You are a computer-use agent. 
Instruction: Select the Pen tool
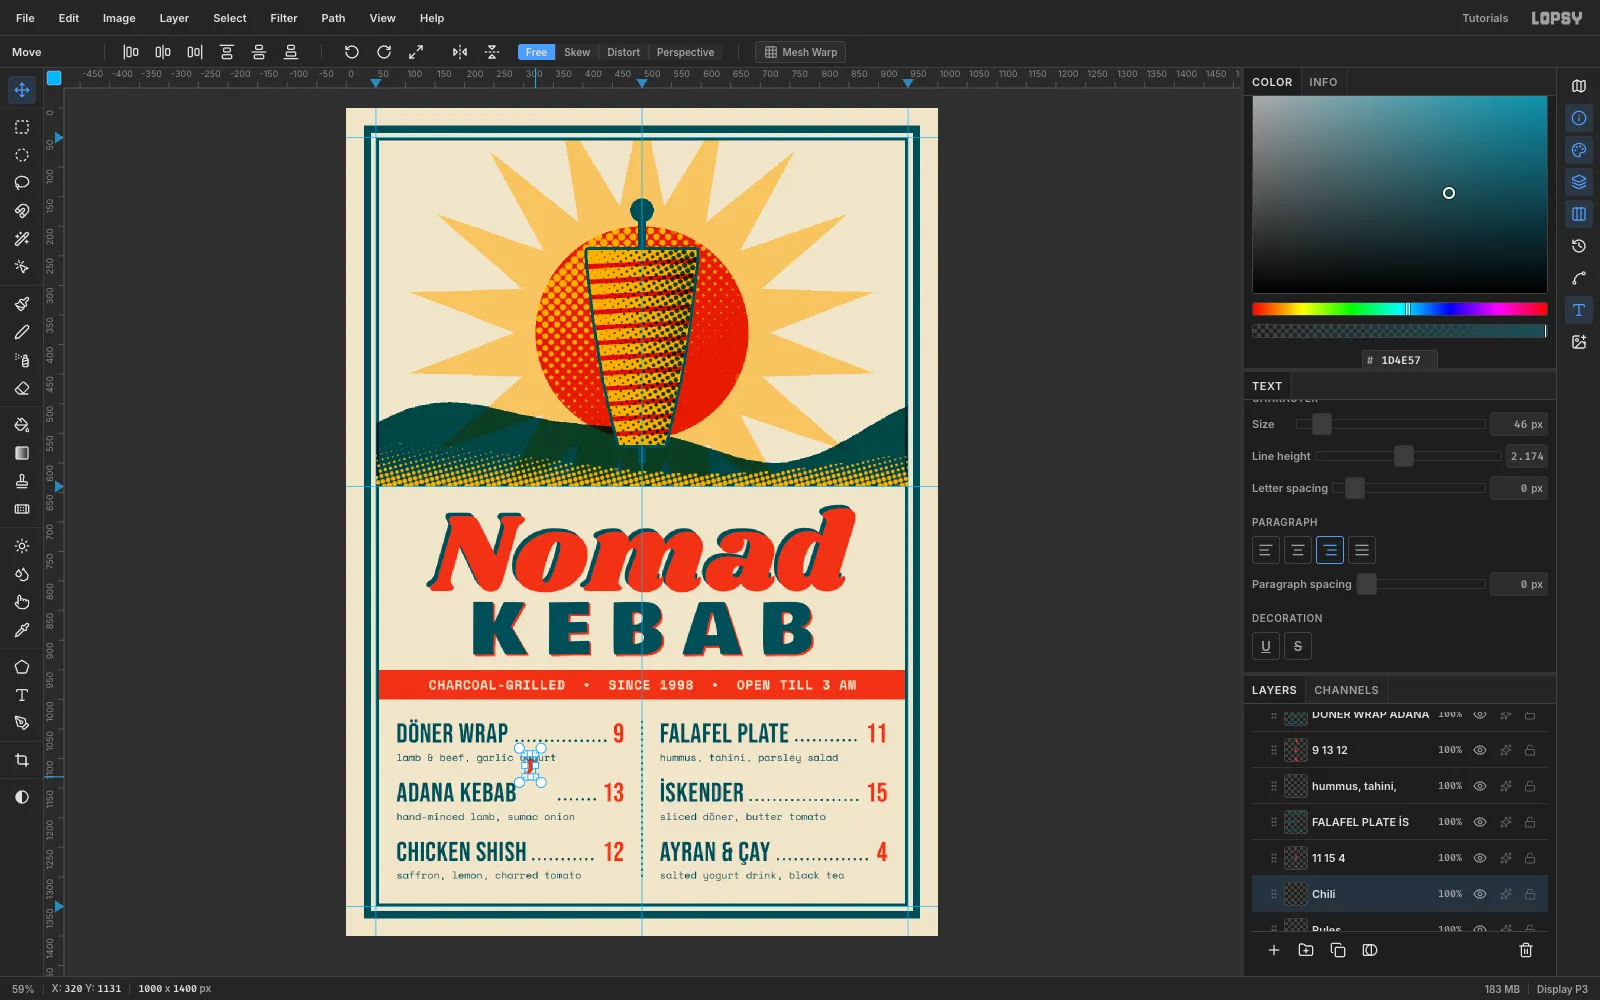[x=22, y=723]
